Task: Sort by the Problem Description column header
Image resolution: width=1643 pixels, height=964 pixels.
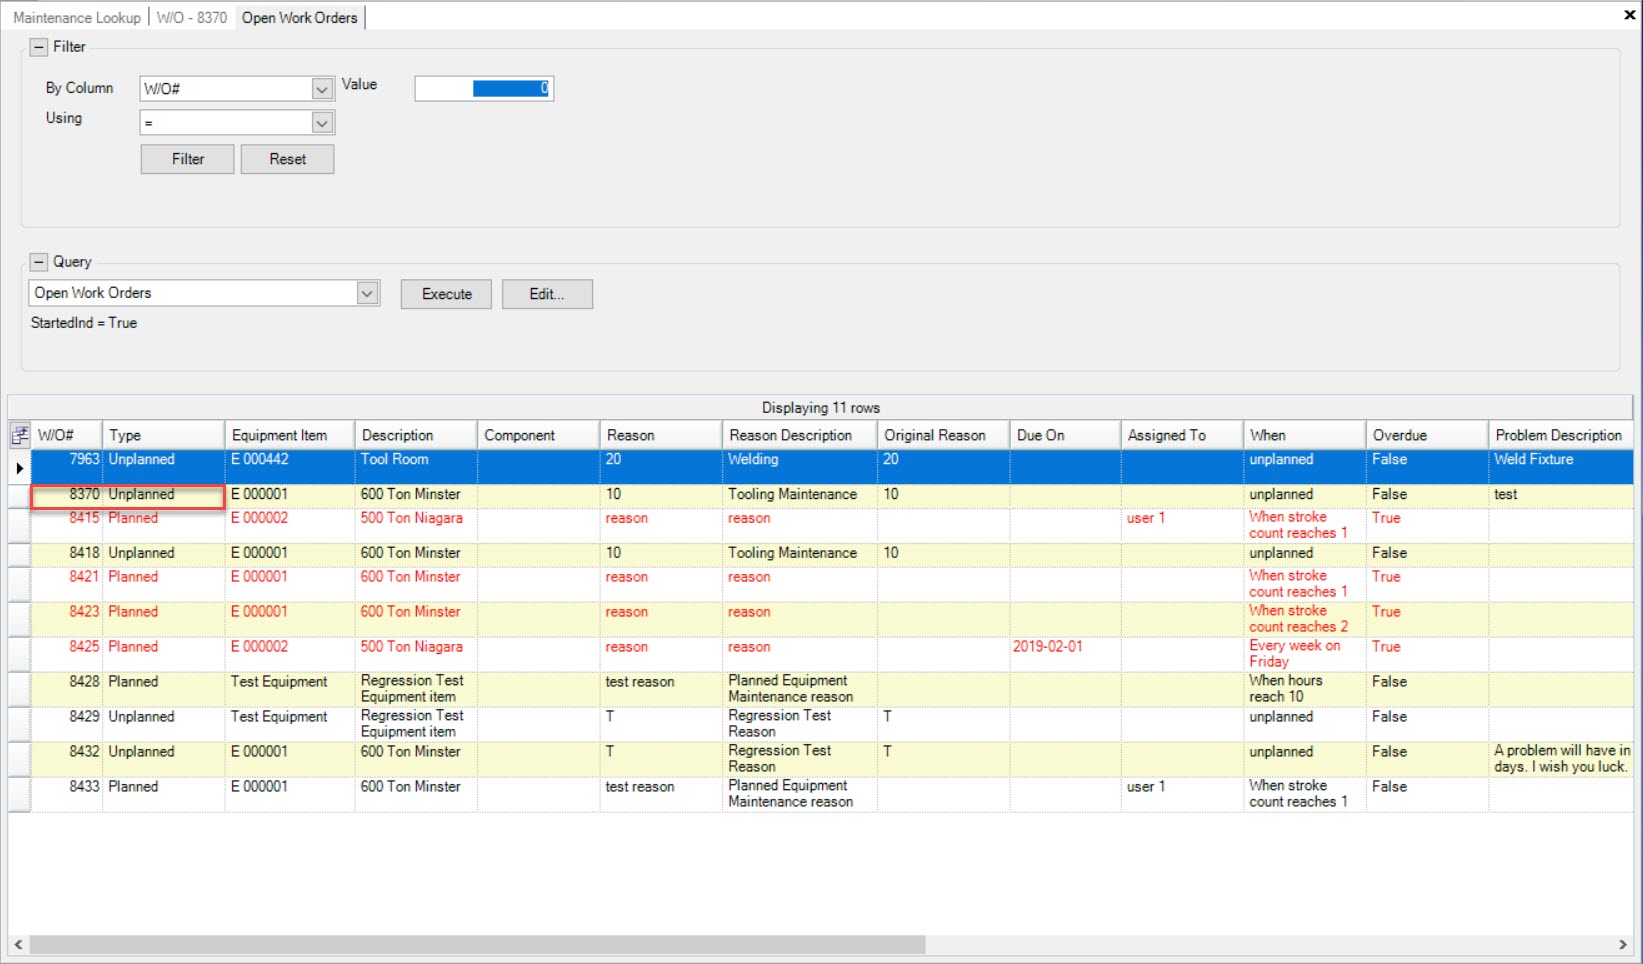Action: tap(1560, 435)
